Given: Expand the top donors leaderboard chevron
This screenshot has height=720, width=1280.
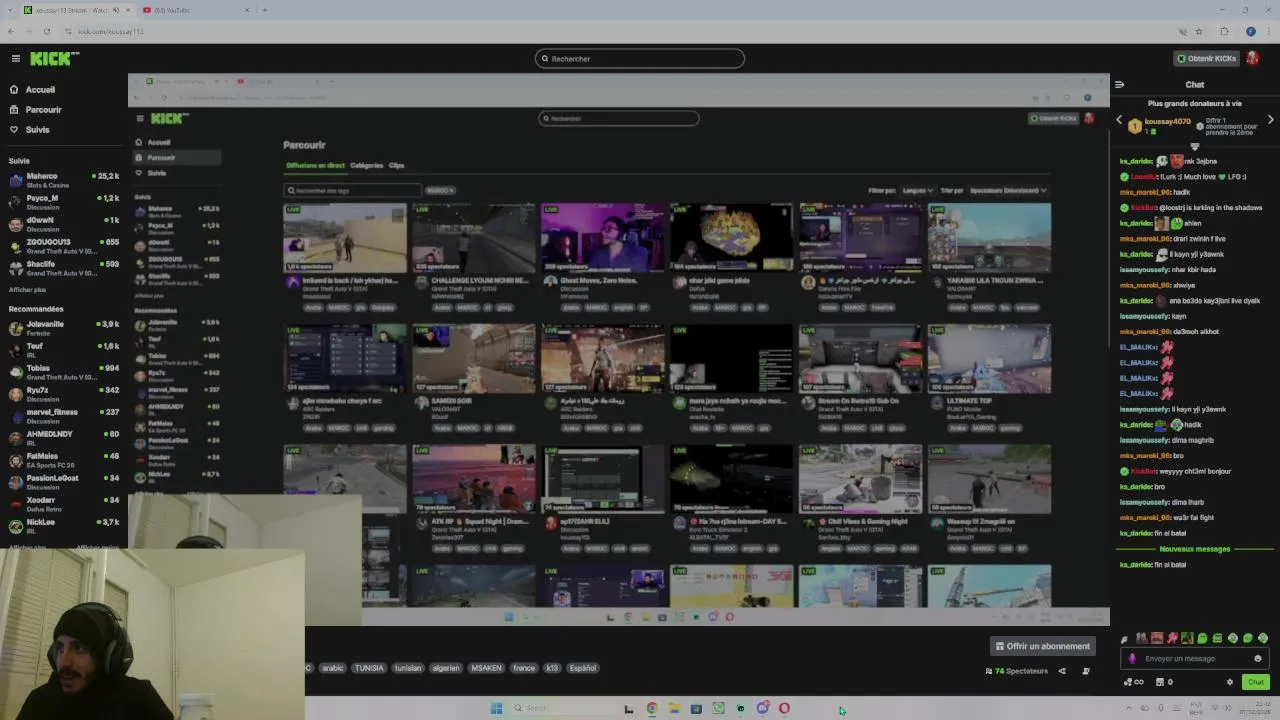Looking at the screenshot, I should (1194, 146).
